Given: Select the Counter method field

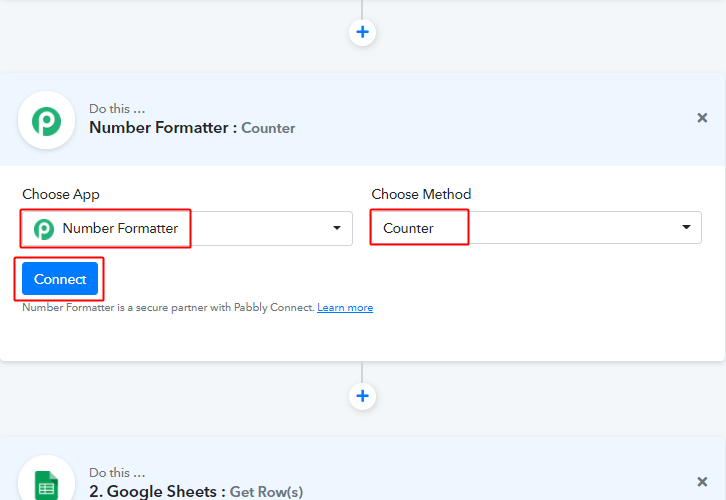Looking at the screenshot, I should (536, 227).
